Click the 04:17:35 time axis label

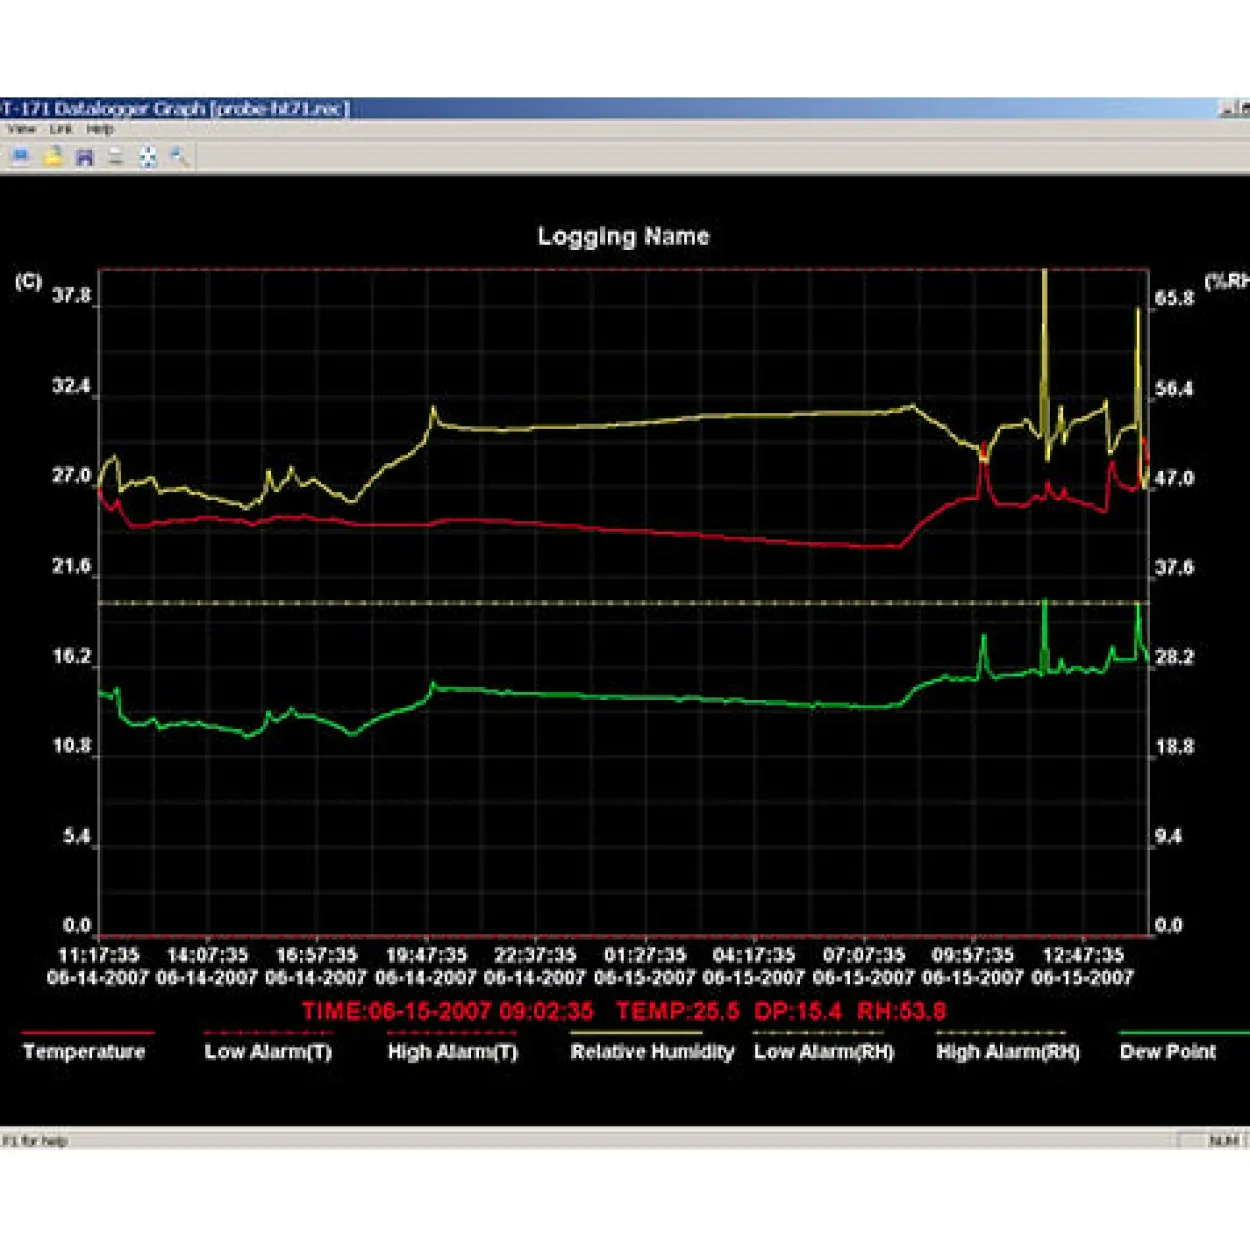[x=754, y=955]
